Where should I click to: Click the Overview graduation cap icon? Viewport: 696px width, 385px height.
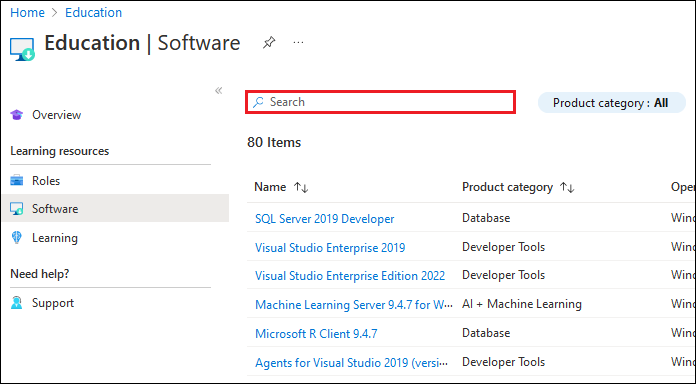pos(17,115)
